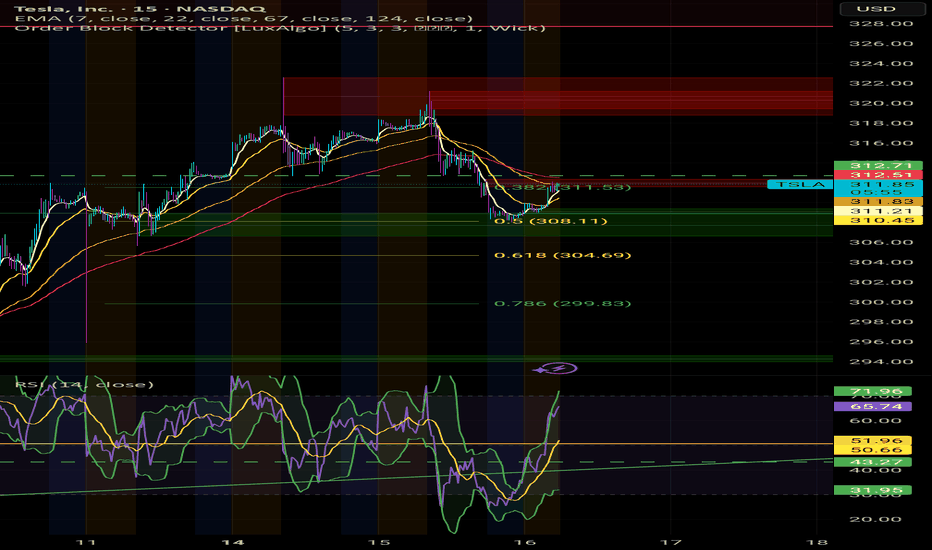Click the yellow 51.96 RSI label
Viewport: 932px width, 550px height.
pos(873,441)
